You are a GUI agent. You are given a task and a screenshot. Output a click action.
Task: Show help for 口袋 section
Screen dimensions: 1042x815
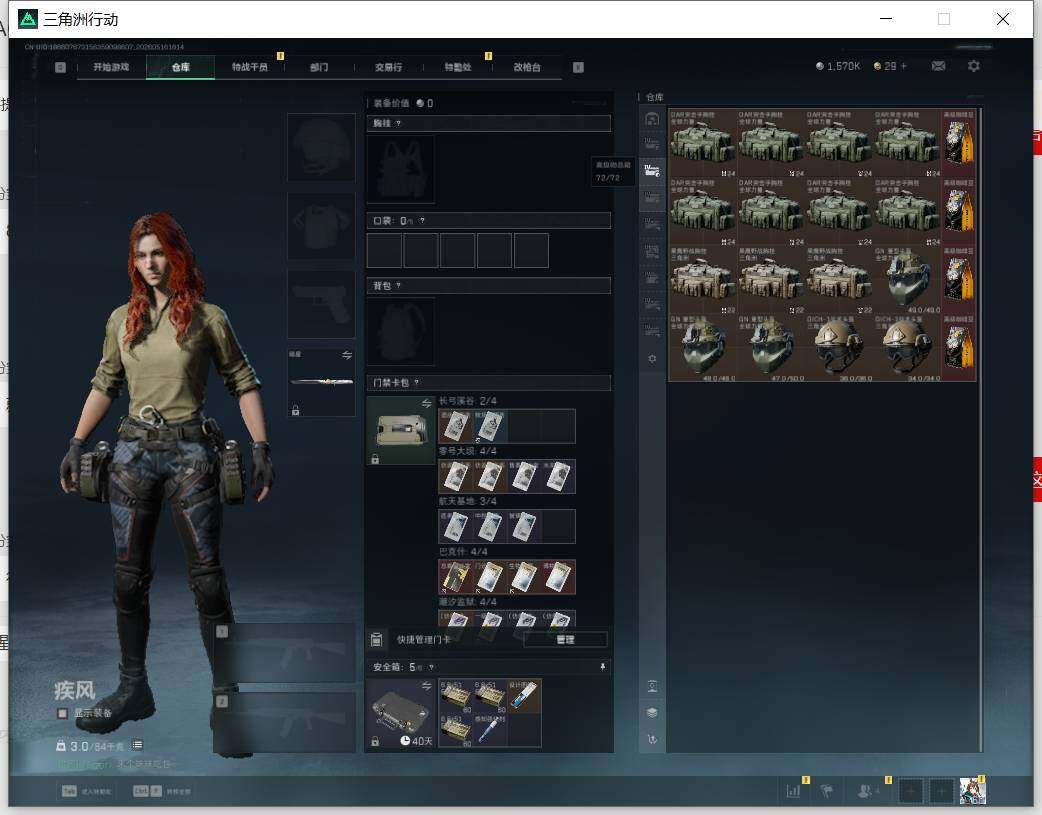point(422,221)
